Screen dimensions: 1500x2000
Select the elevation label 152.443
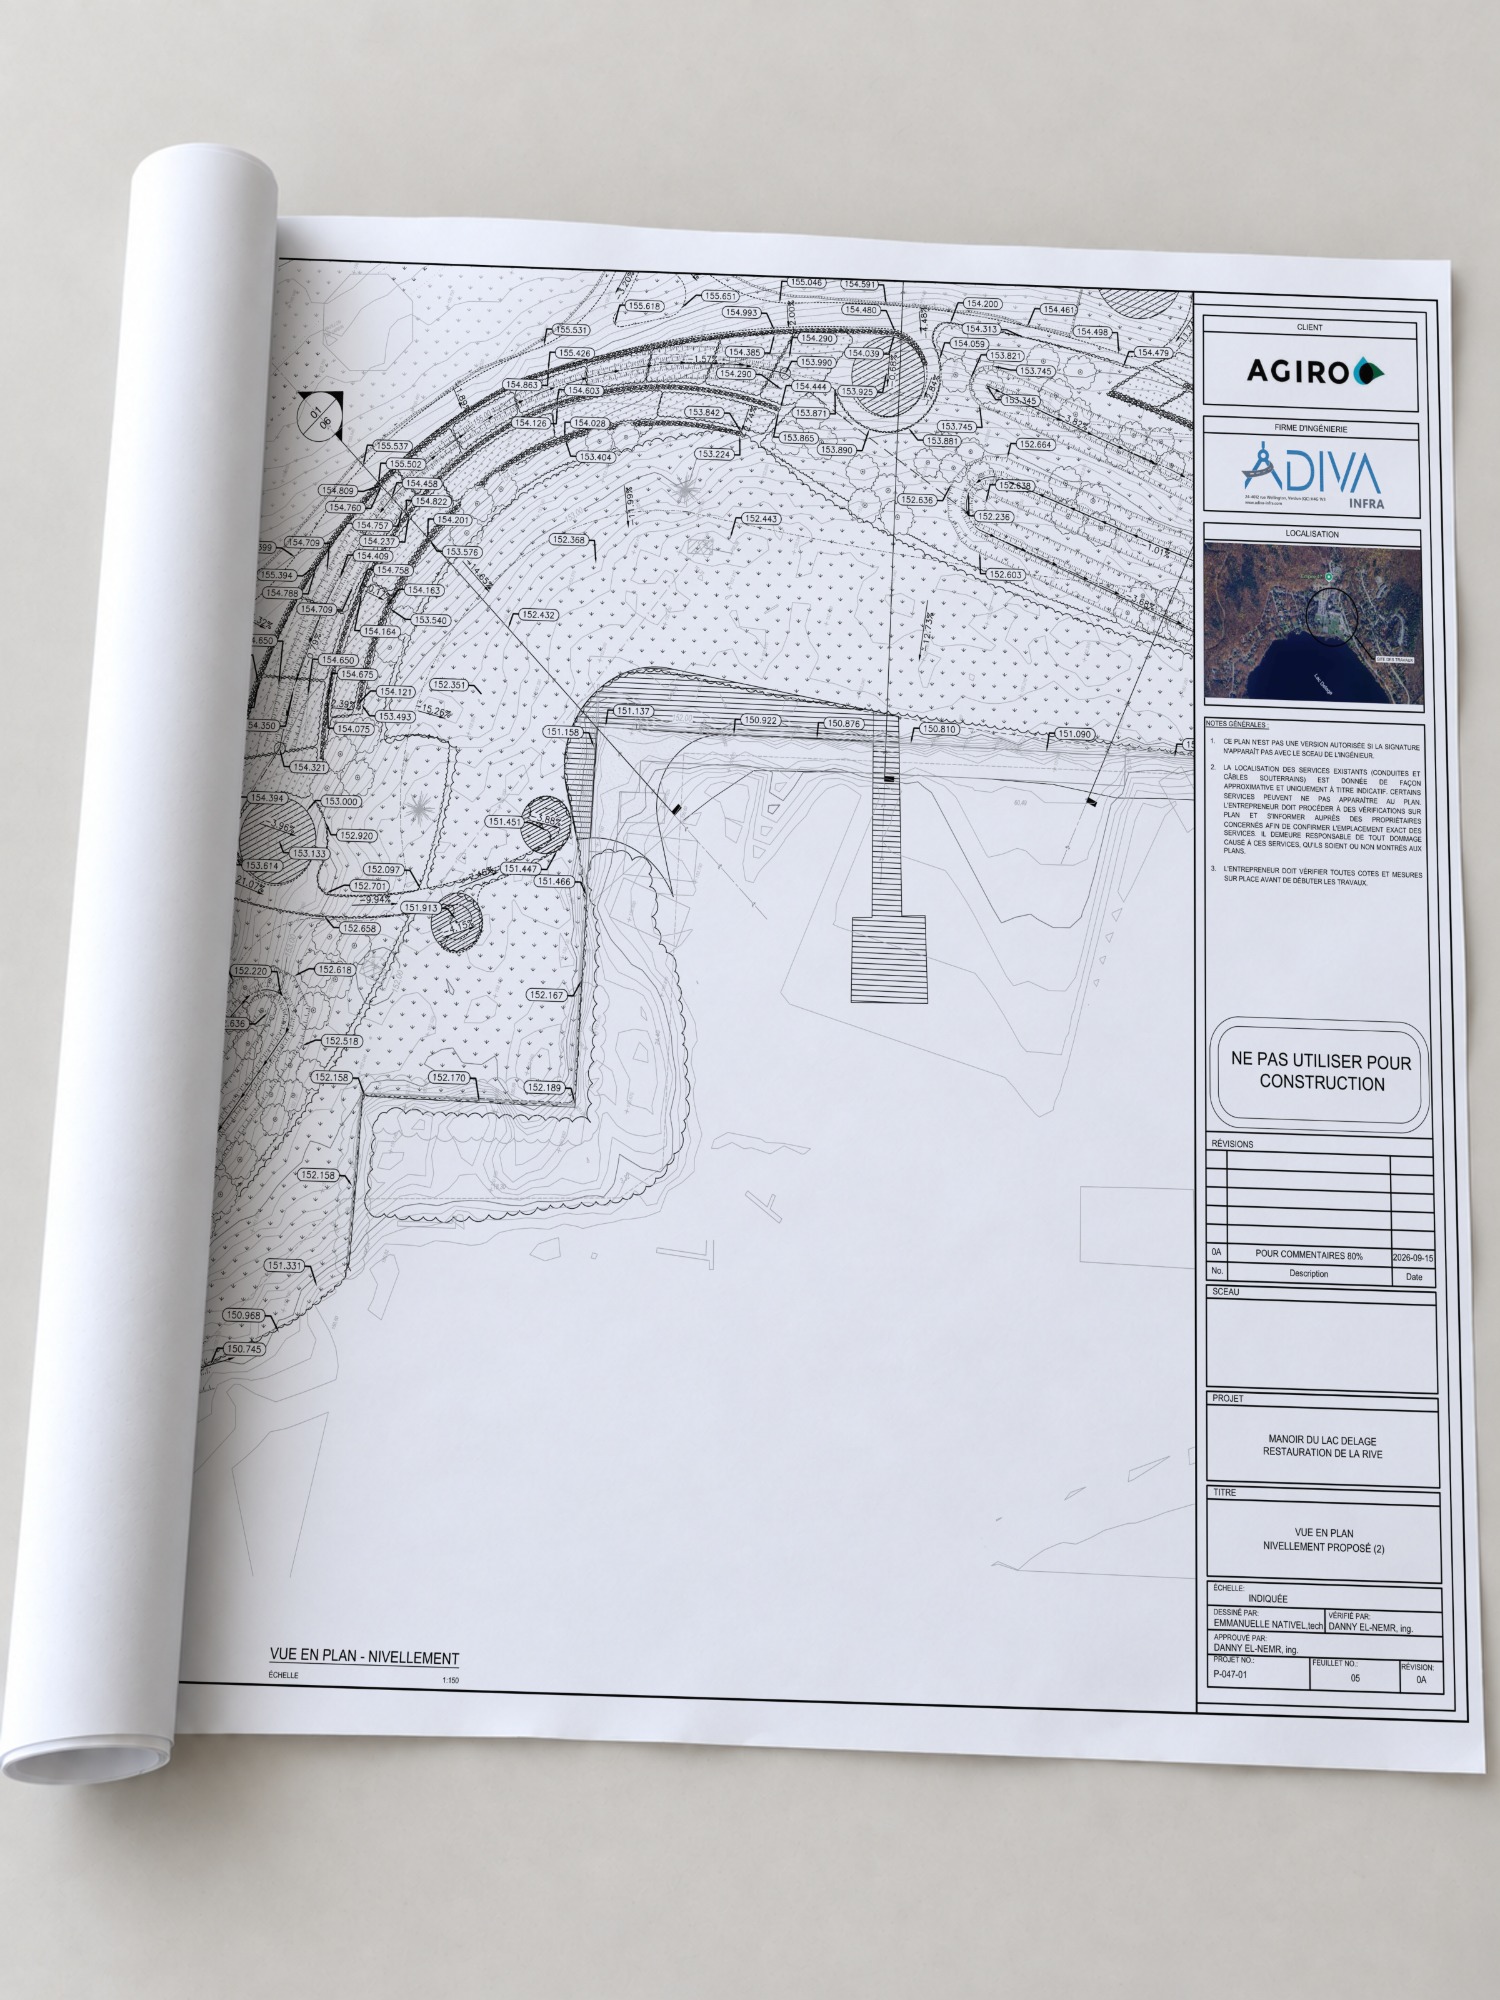(761, 519)
